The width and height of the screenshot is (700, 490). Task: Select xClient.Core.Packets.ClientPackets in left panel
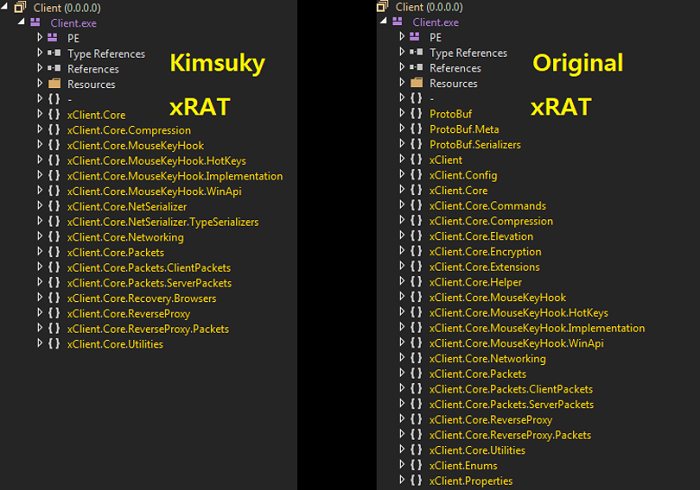click(x=149, y=267)
